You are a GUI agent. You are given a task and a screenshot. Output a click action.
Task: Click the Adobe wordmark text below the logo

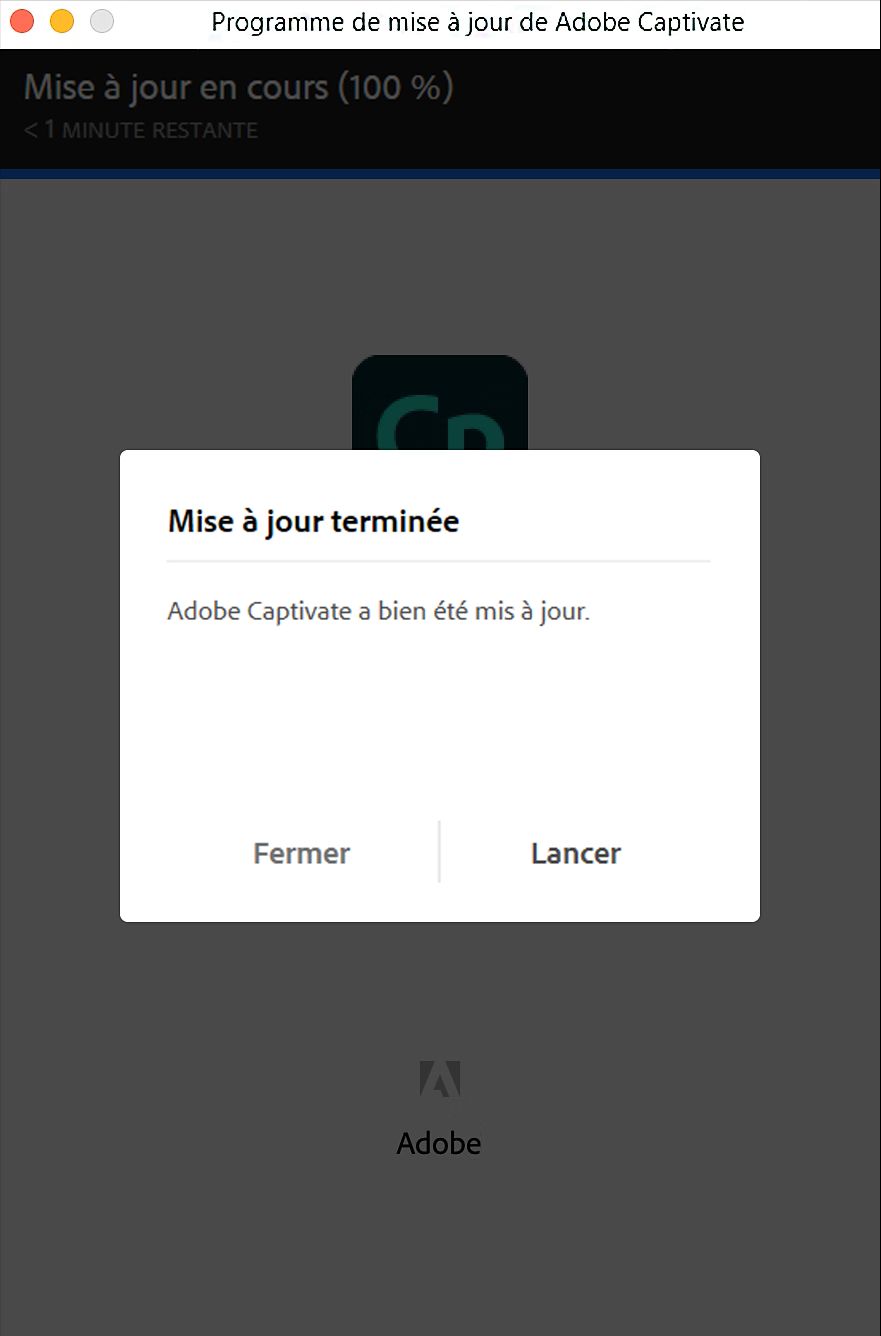(x=439, y=1143)
